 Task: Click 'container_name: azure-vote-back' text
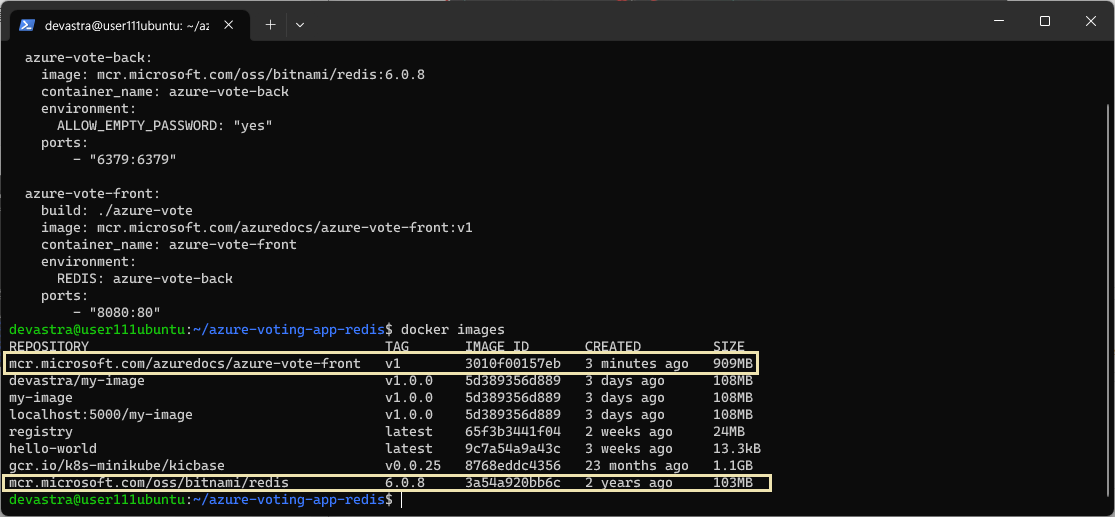[x=165, y=92]
